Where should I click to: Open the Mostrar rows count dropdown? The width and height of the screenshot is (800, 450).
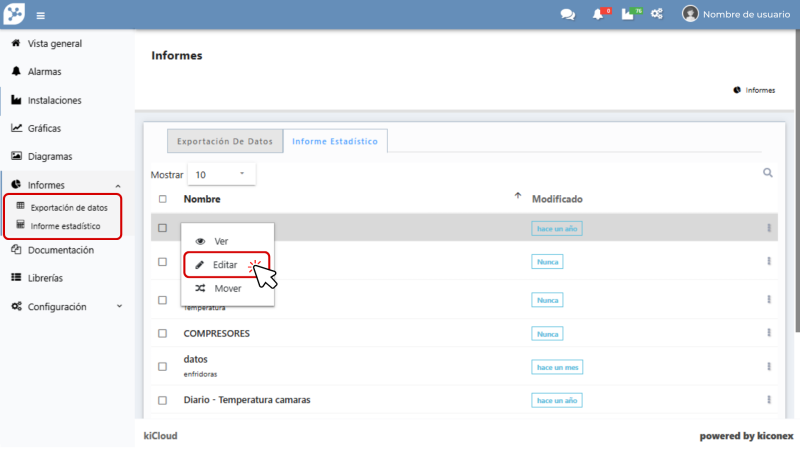221,174
